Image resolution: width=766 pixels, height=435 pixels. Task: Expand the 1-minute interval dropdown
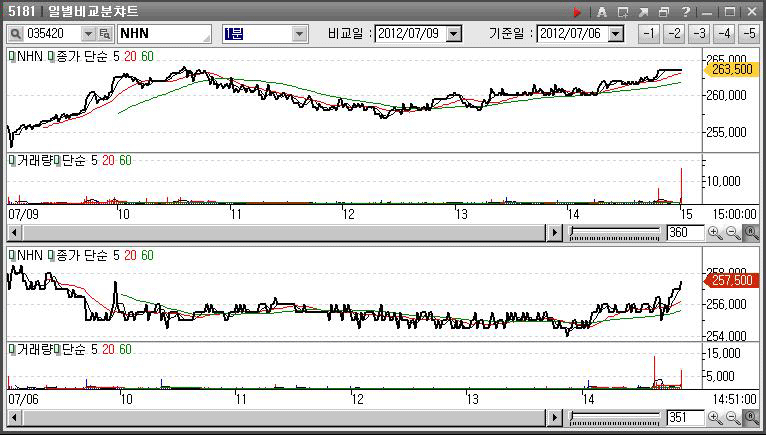coord(299,33)
